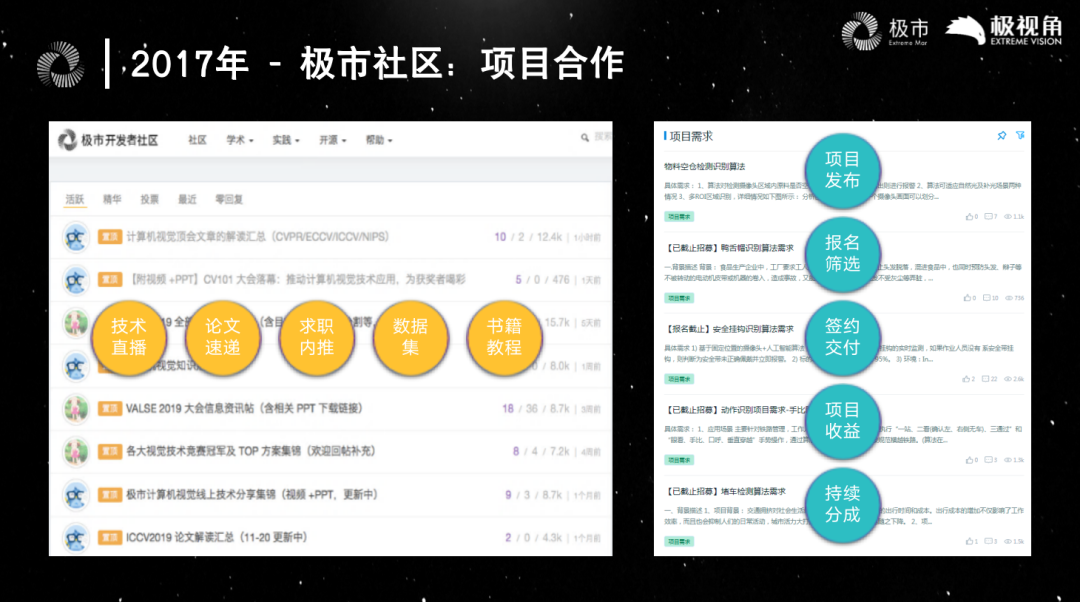
Task: Click the swirl logo left of slide title
Action: pyautogui.click(x=61, y=65)
